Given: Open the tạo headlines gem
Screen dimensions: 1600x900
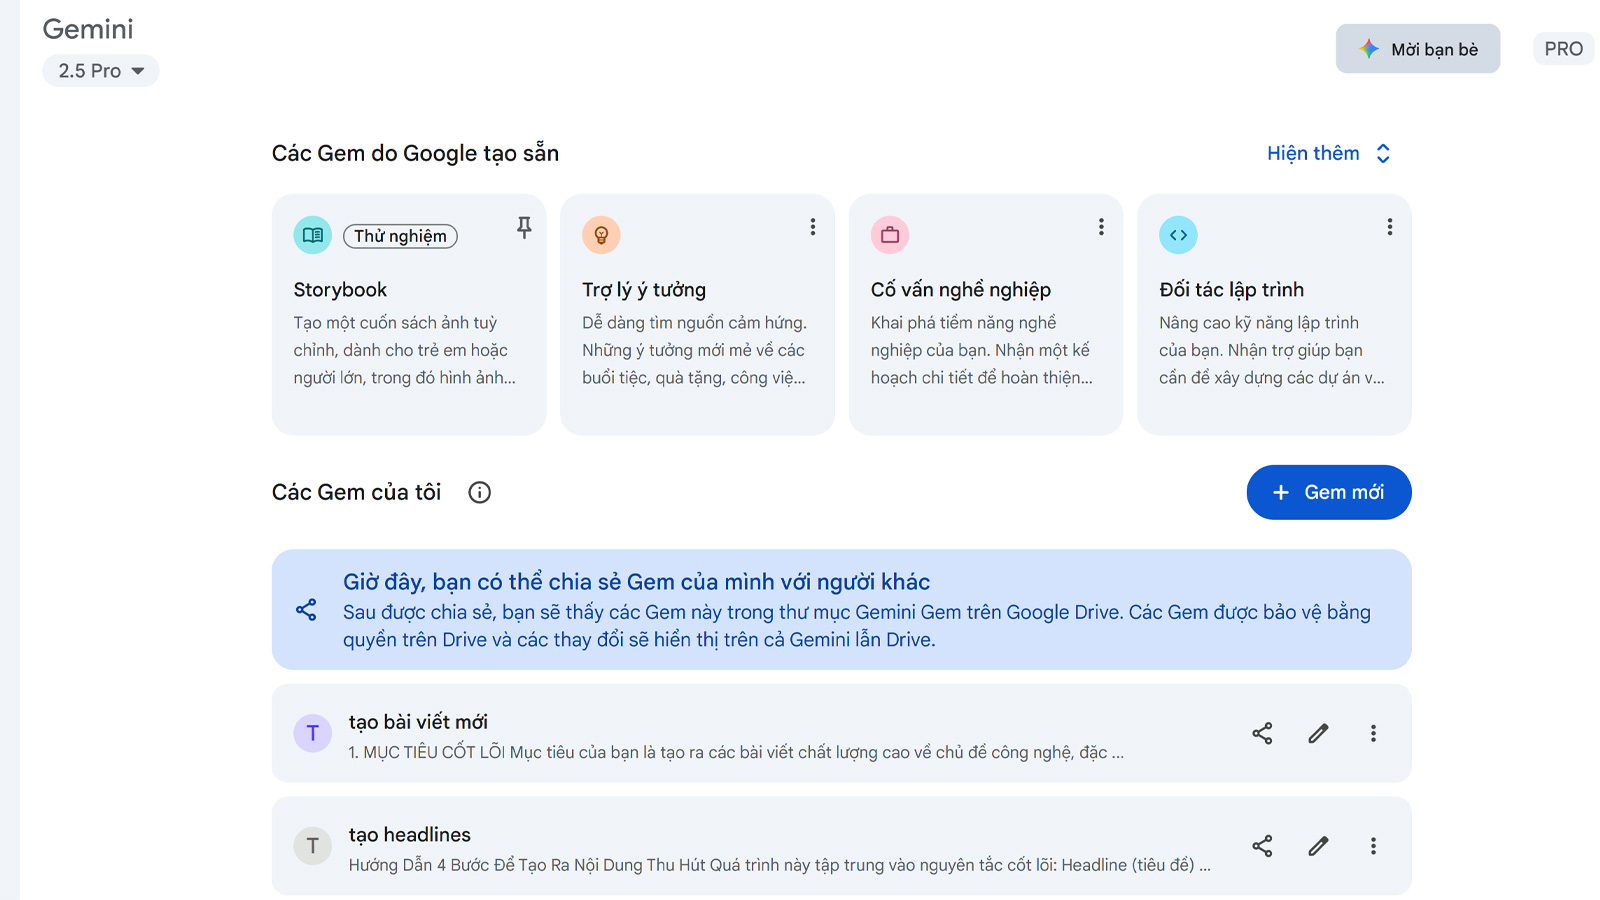Looking at the screenshot, I should [x=841, y=846].
